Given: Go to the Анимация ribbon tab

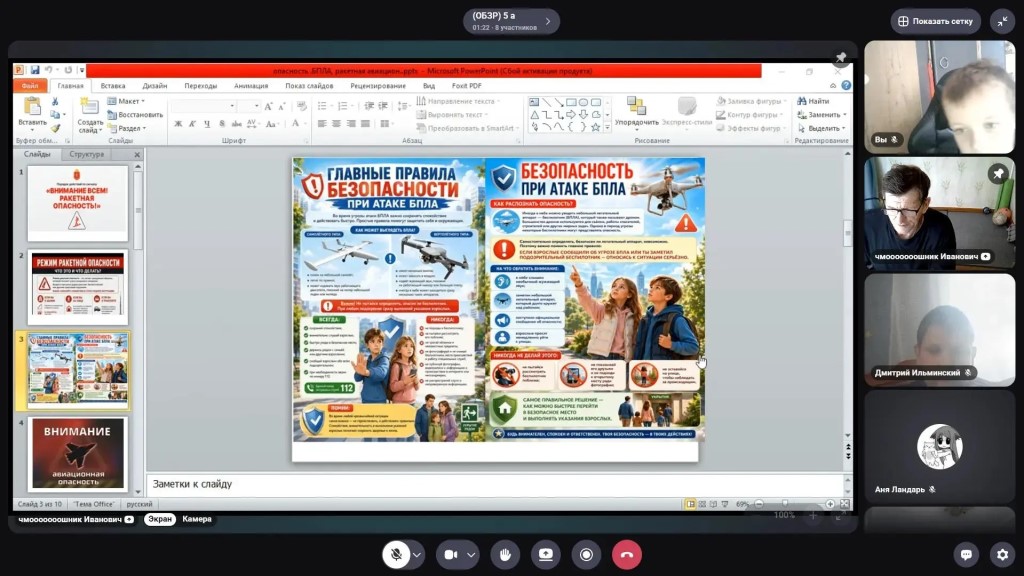Looking at the screenshot, I should [251, 86].
